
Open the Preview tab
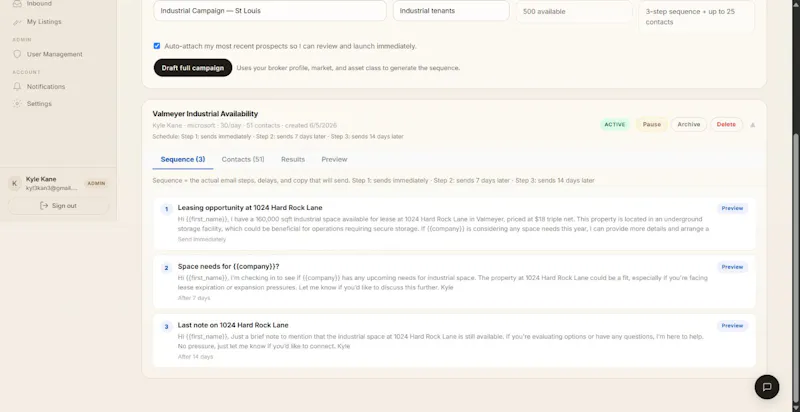click(334, 160)
